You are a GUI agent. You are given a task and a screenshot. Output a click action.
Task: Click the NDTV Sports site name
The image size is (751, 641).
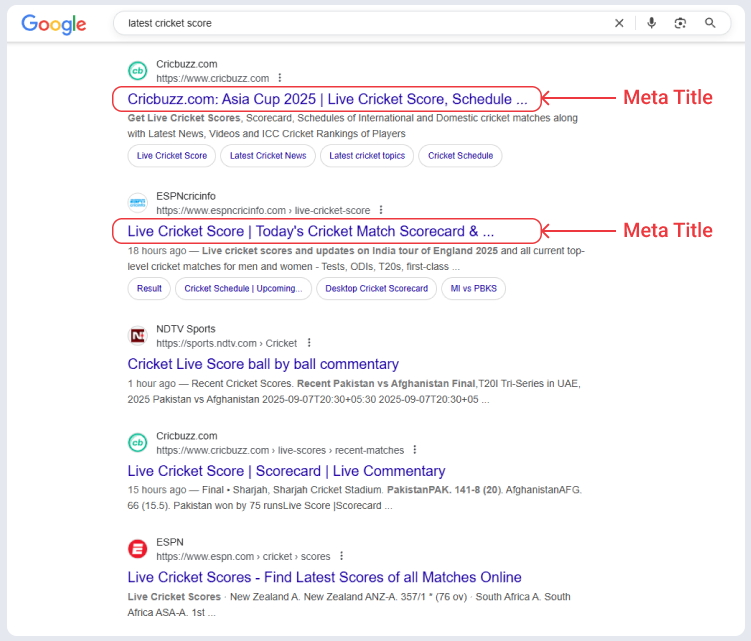[186, 329]
